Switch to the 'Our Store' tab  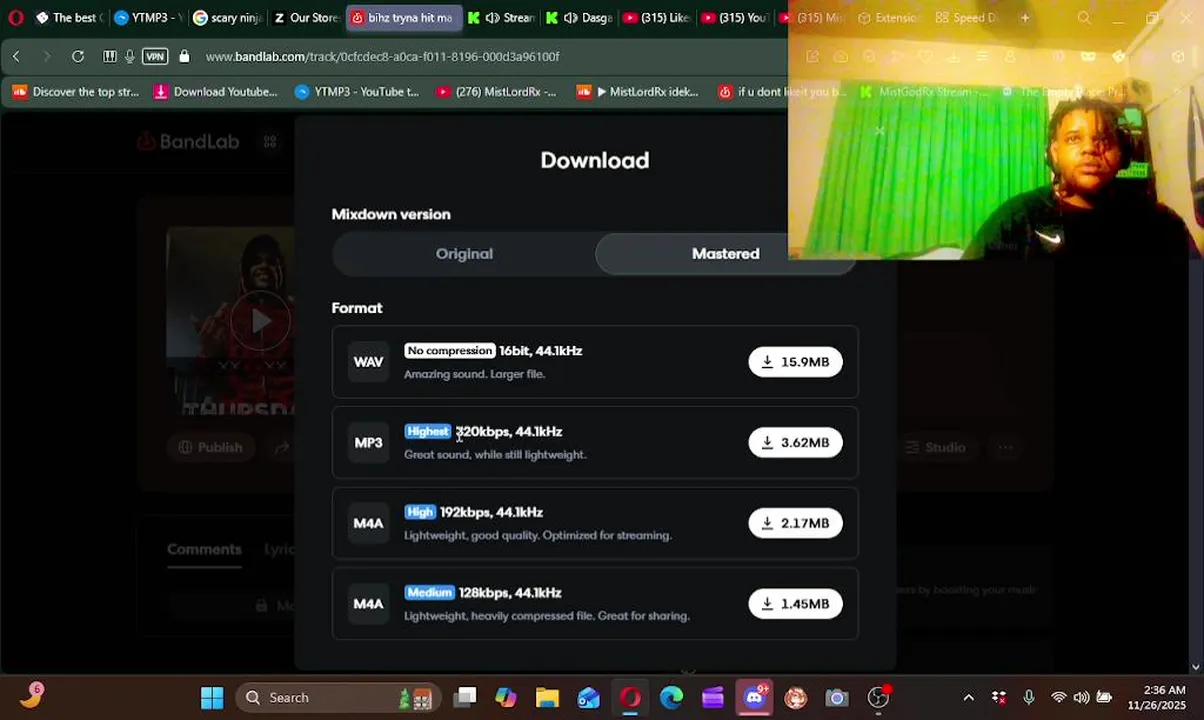pos(305,18)
